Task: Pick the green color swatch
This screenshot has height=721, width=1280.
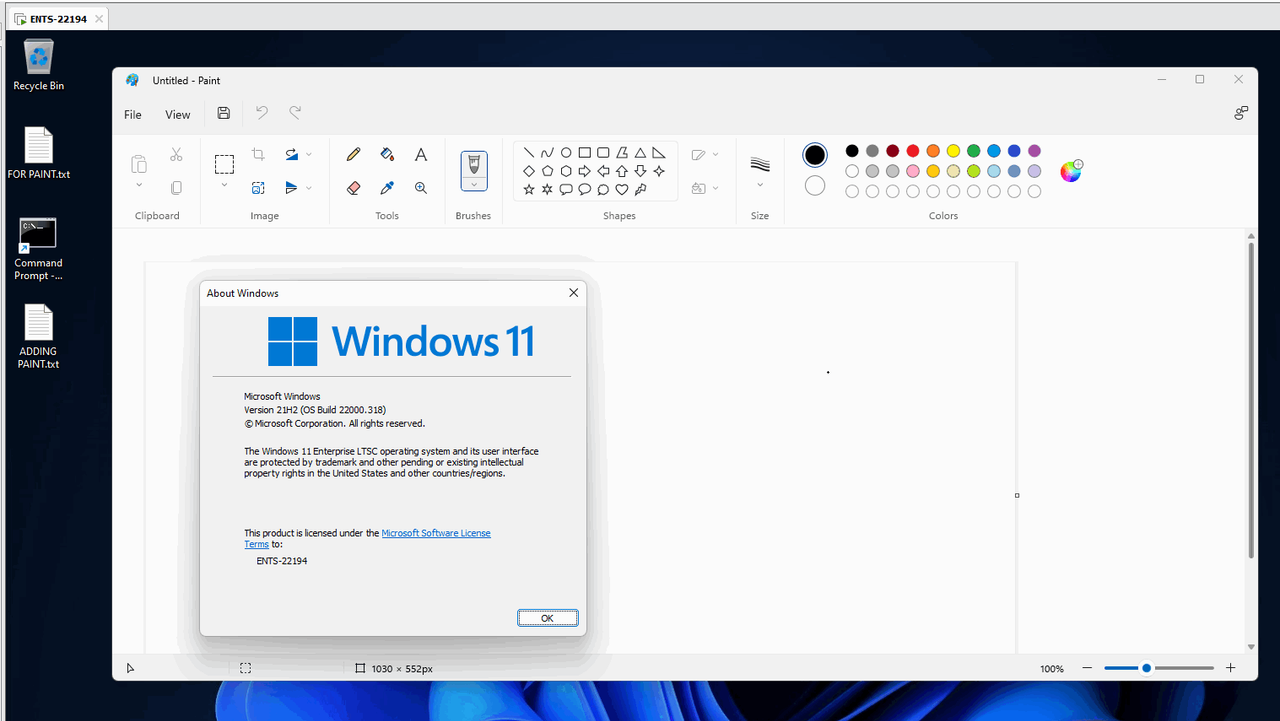Action: 973,151
